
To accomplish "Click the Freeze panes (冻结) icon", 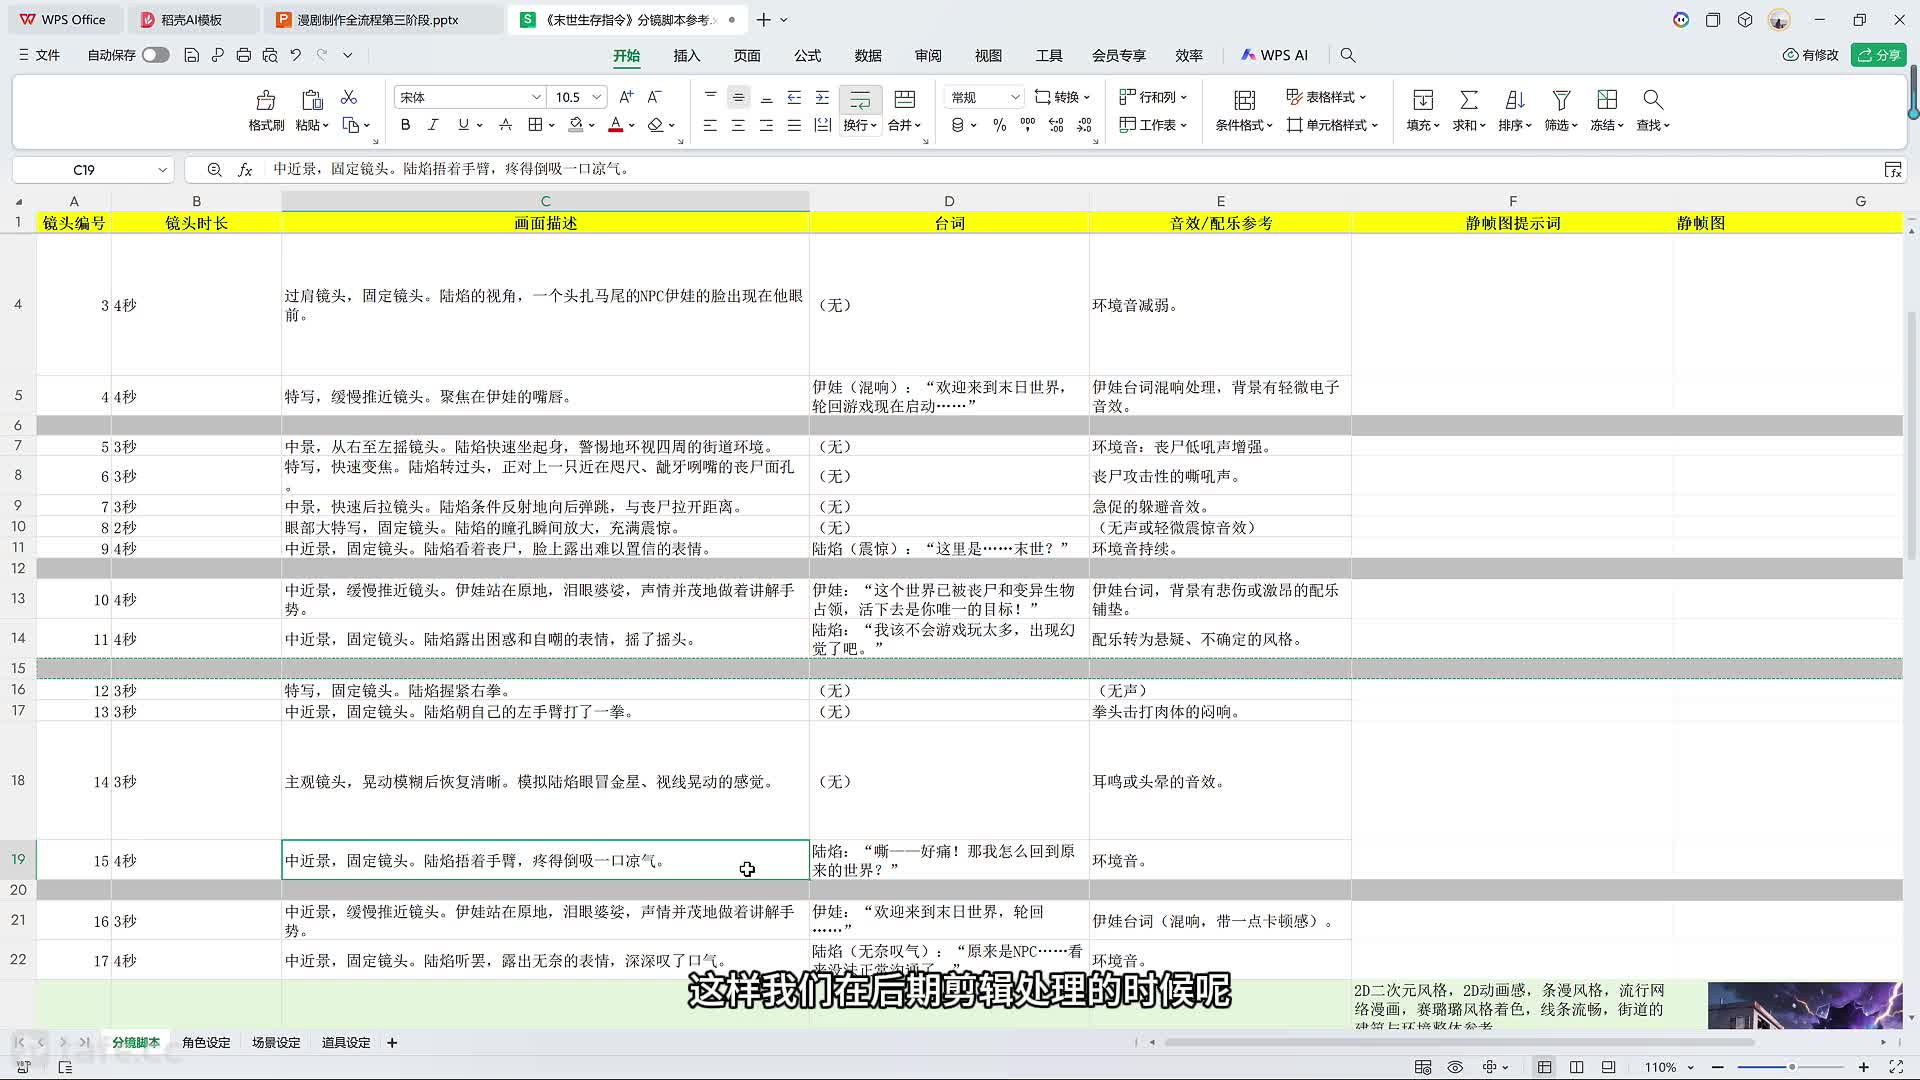I will tap(1606, 100).
